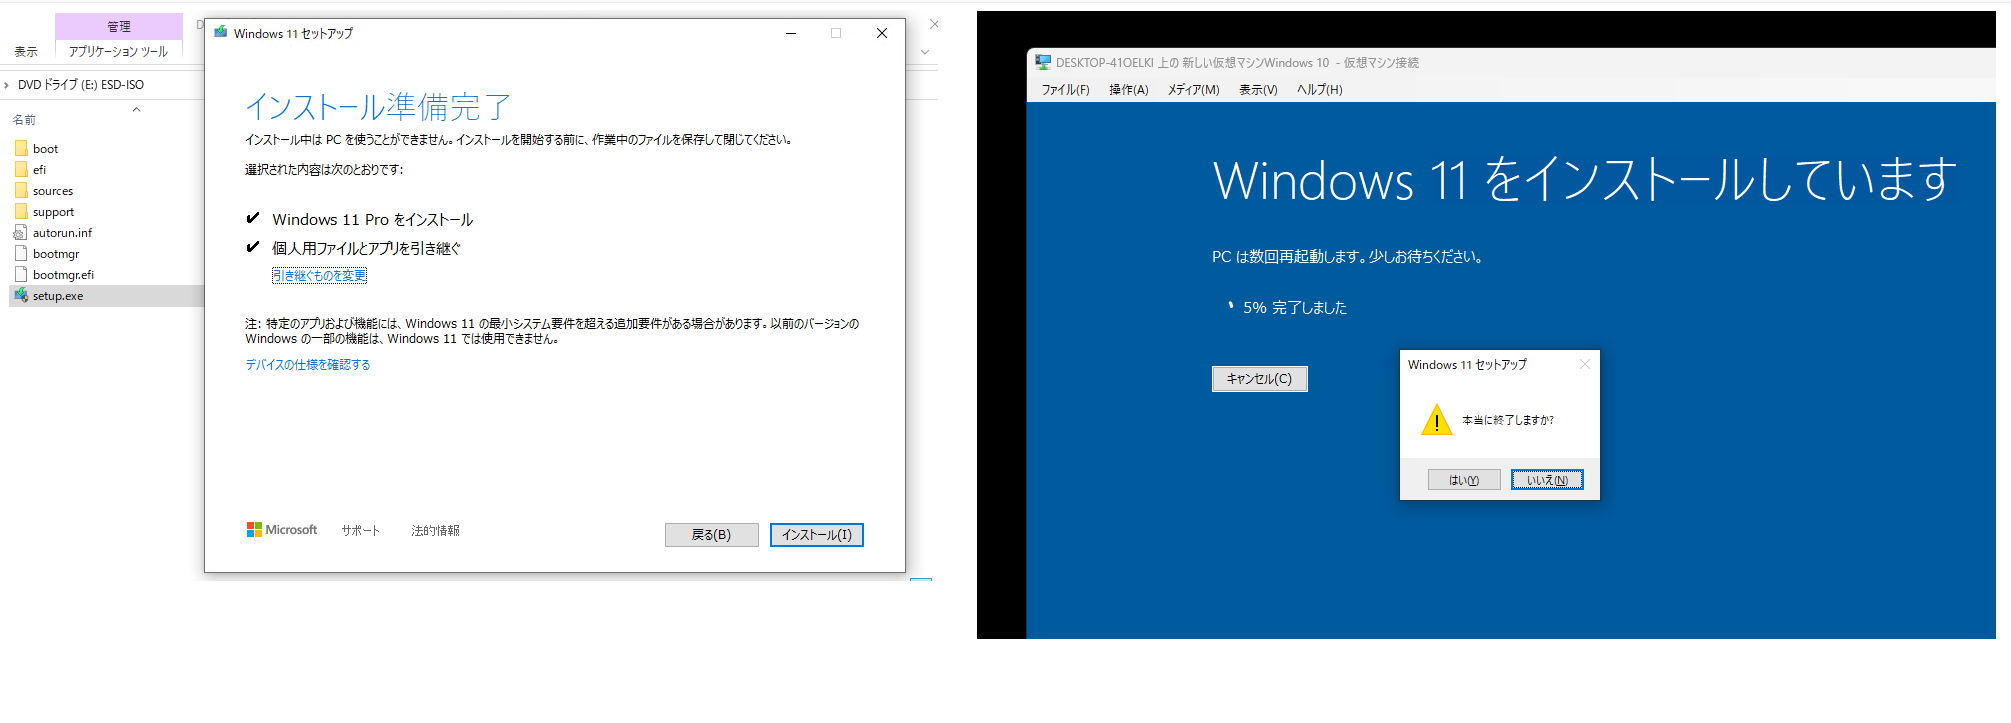2011x723 pixels.
Task: Click キャンセル(C) in the installing screen
Action: [1260, 379]
